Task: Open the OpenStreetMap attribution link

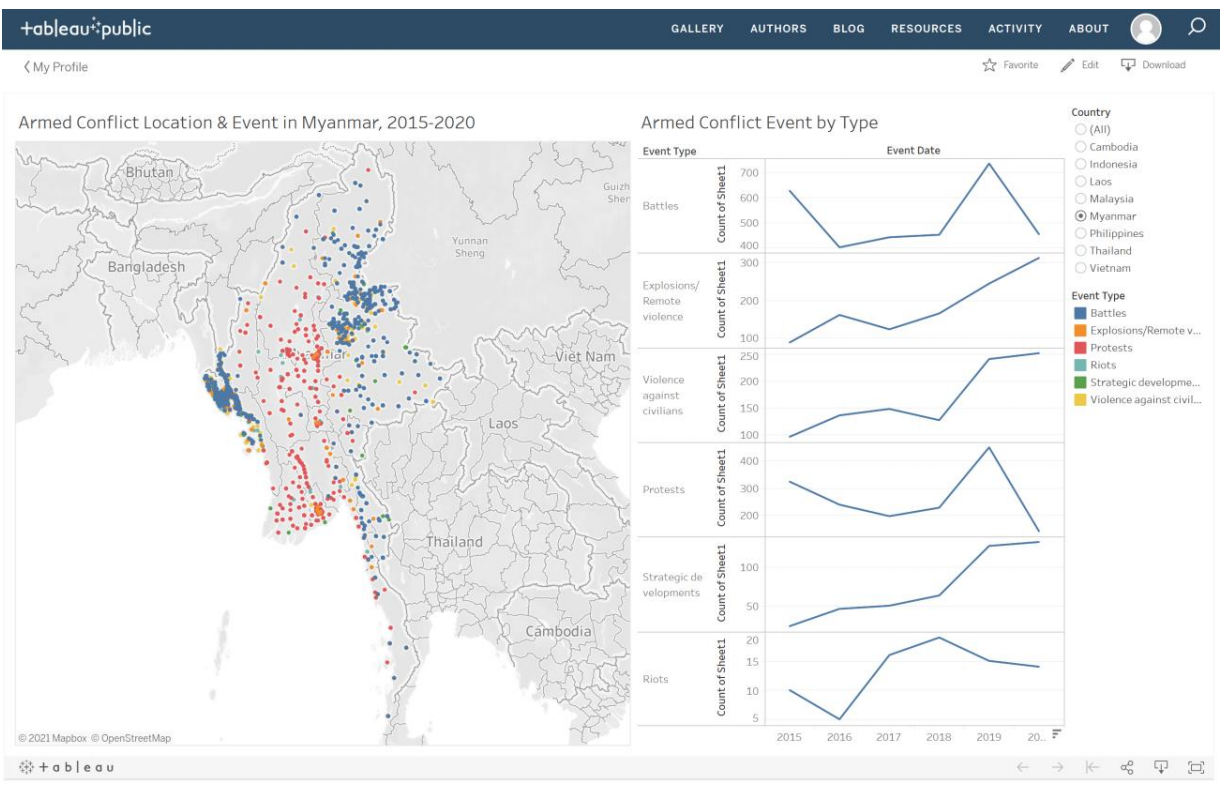Action: click(x=134, y=738)
